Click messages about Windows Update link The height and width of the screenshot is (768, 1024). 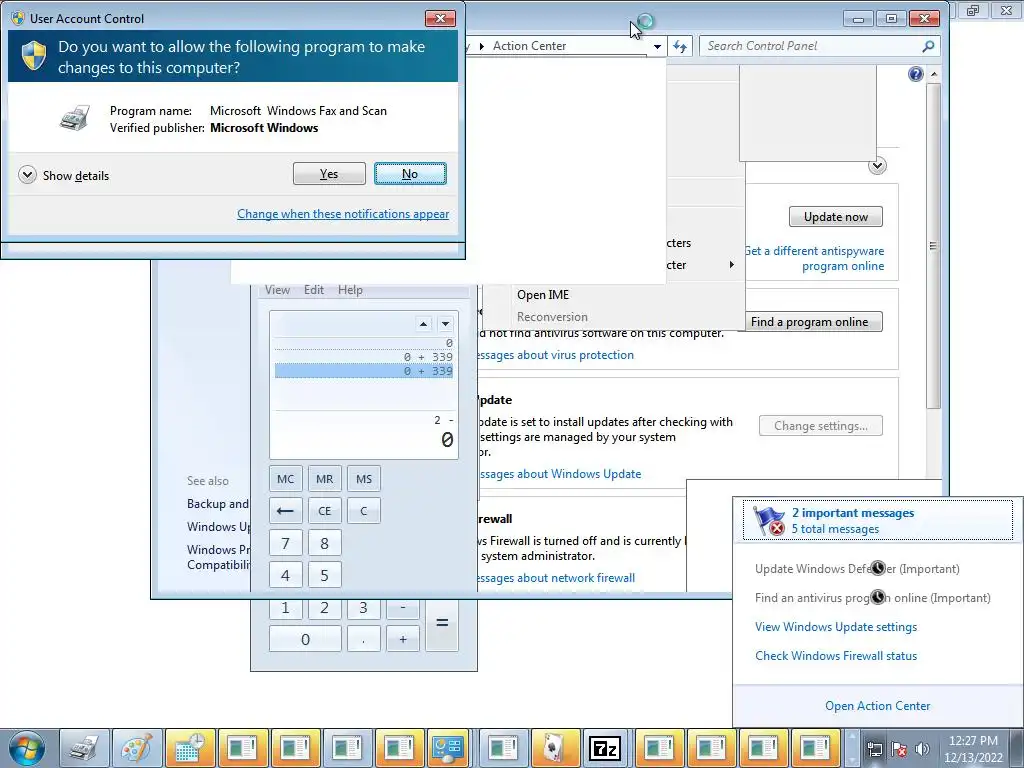tap(558, 473)
